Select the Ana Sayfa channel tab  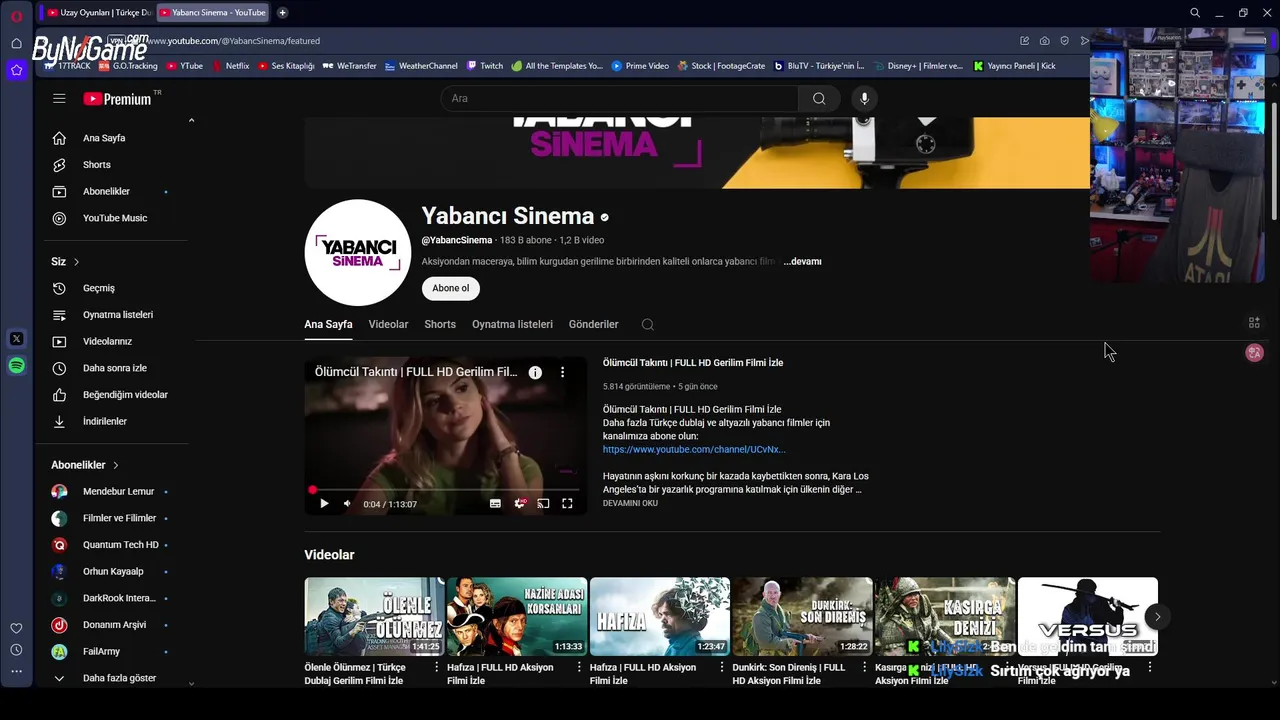[328, 324]
